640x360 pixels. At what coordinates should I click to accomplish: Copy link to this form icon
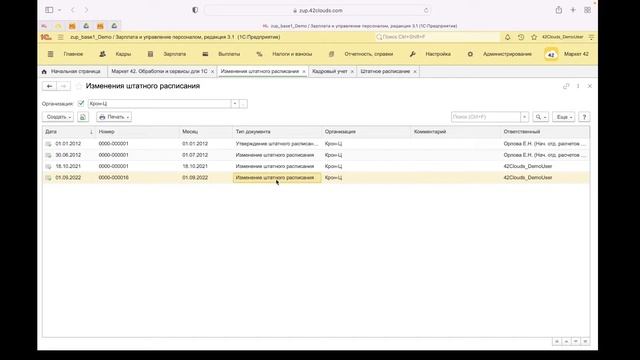566,86
